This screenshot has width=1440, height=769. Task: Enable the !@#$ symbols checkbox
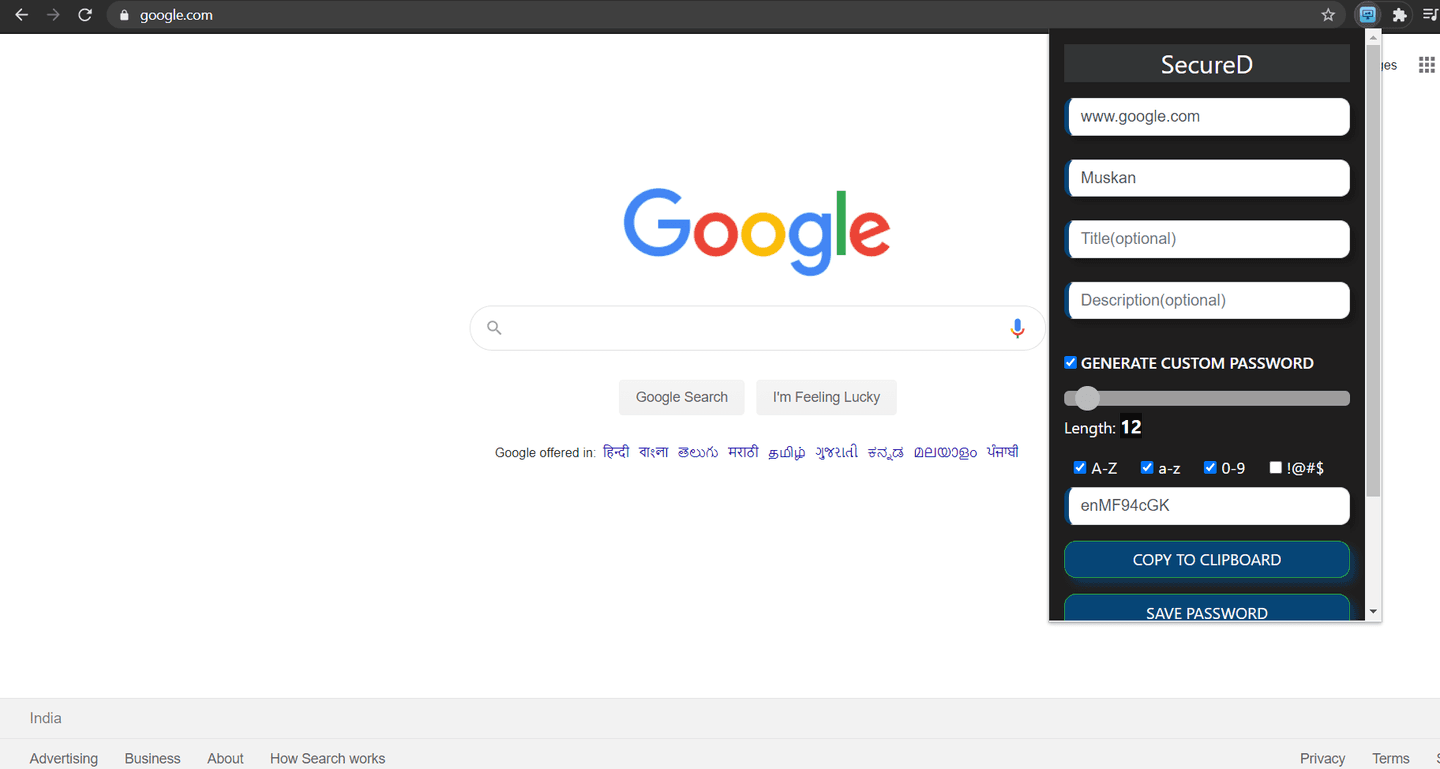(x=1275, y=467)
